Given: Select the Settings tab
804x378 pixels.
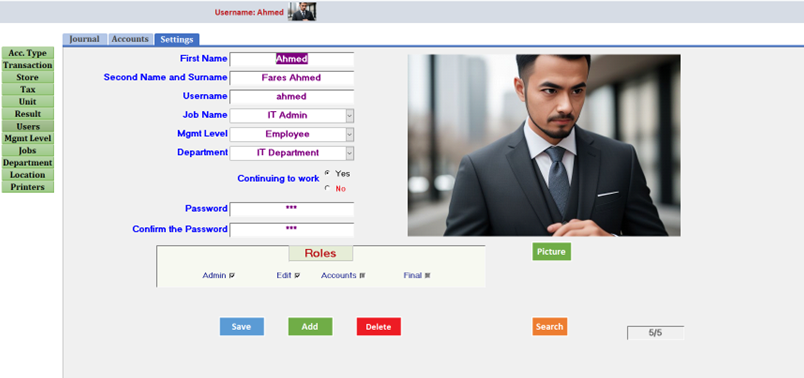Looking at the screenshot, I should 177,39.
